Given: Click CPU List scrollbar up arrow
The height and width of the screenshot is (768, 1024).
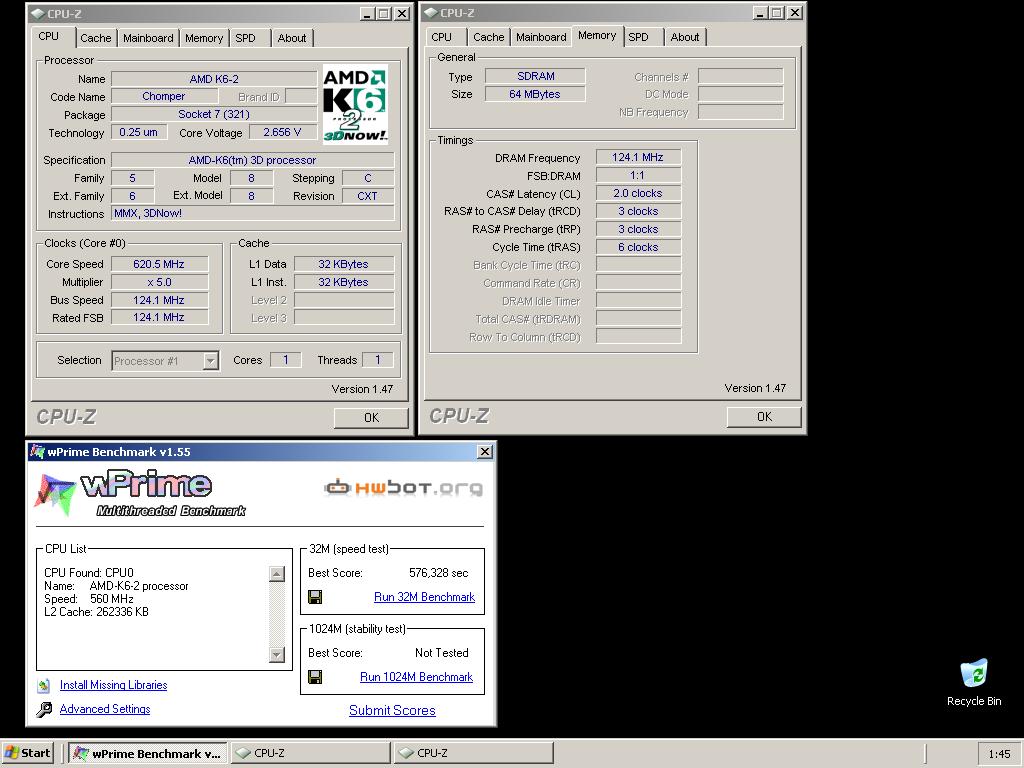Looking at the screenshot, I should pyautogui.click(x=277, y=574).
